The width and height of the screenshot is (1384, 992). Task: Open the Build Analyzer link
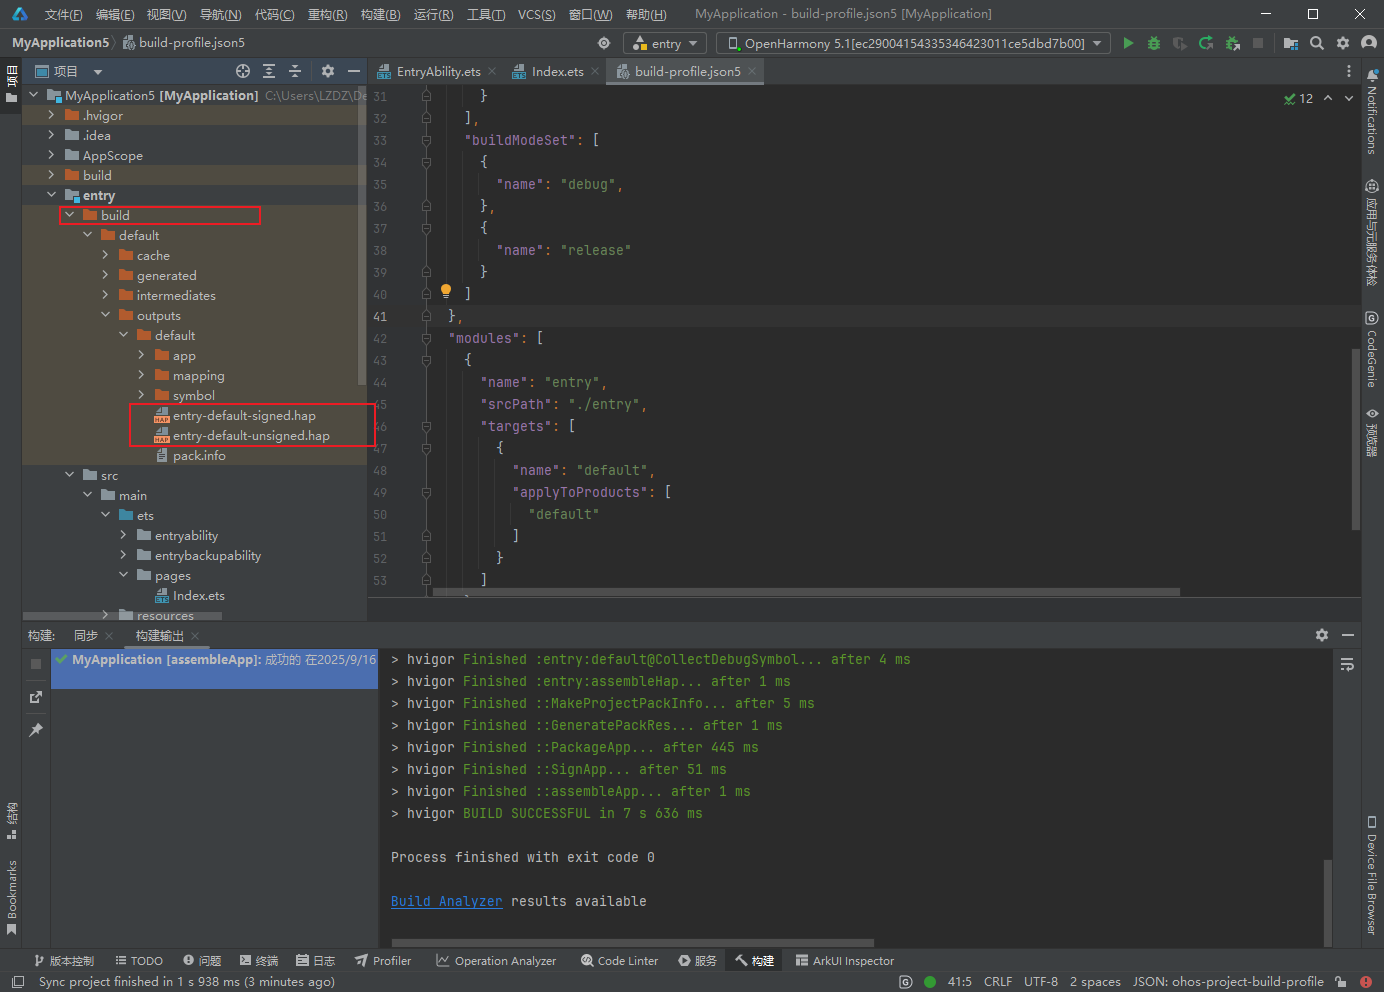[x=446, y=901]
